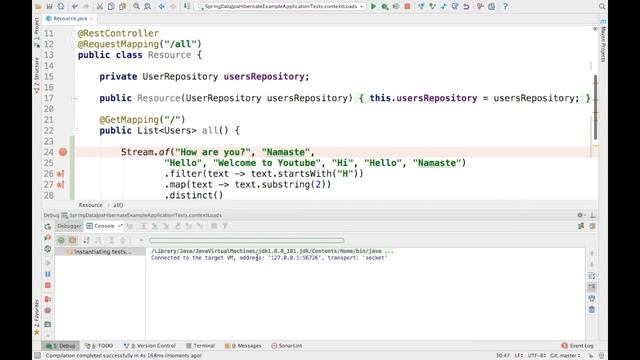The width and height of the screenshot is (640, 360).
Task: Click Resource in the editor breadcrumb
Action: [90, 205]
